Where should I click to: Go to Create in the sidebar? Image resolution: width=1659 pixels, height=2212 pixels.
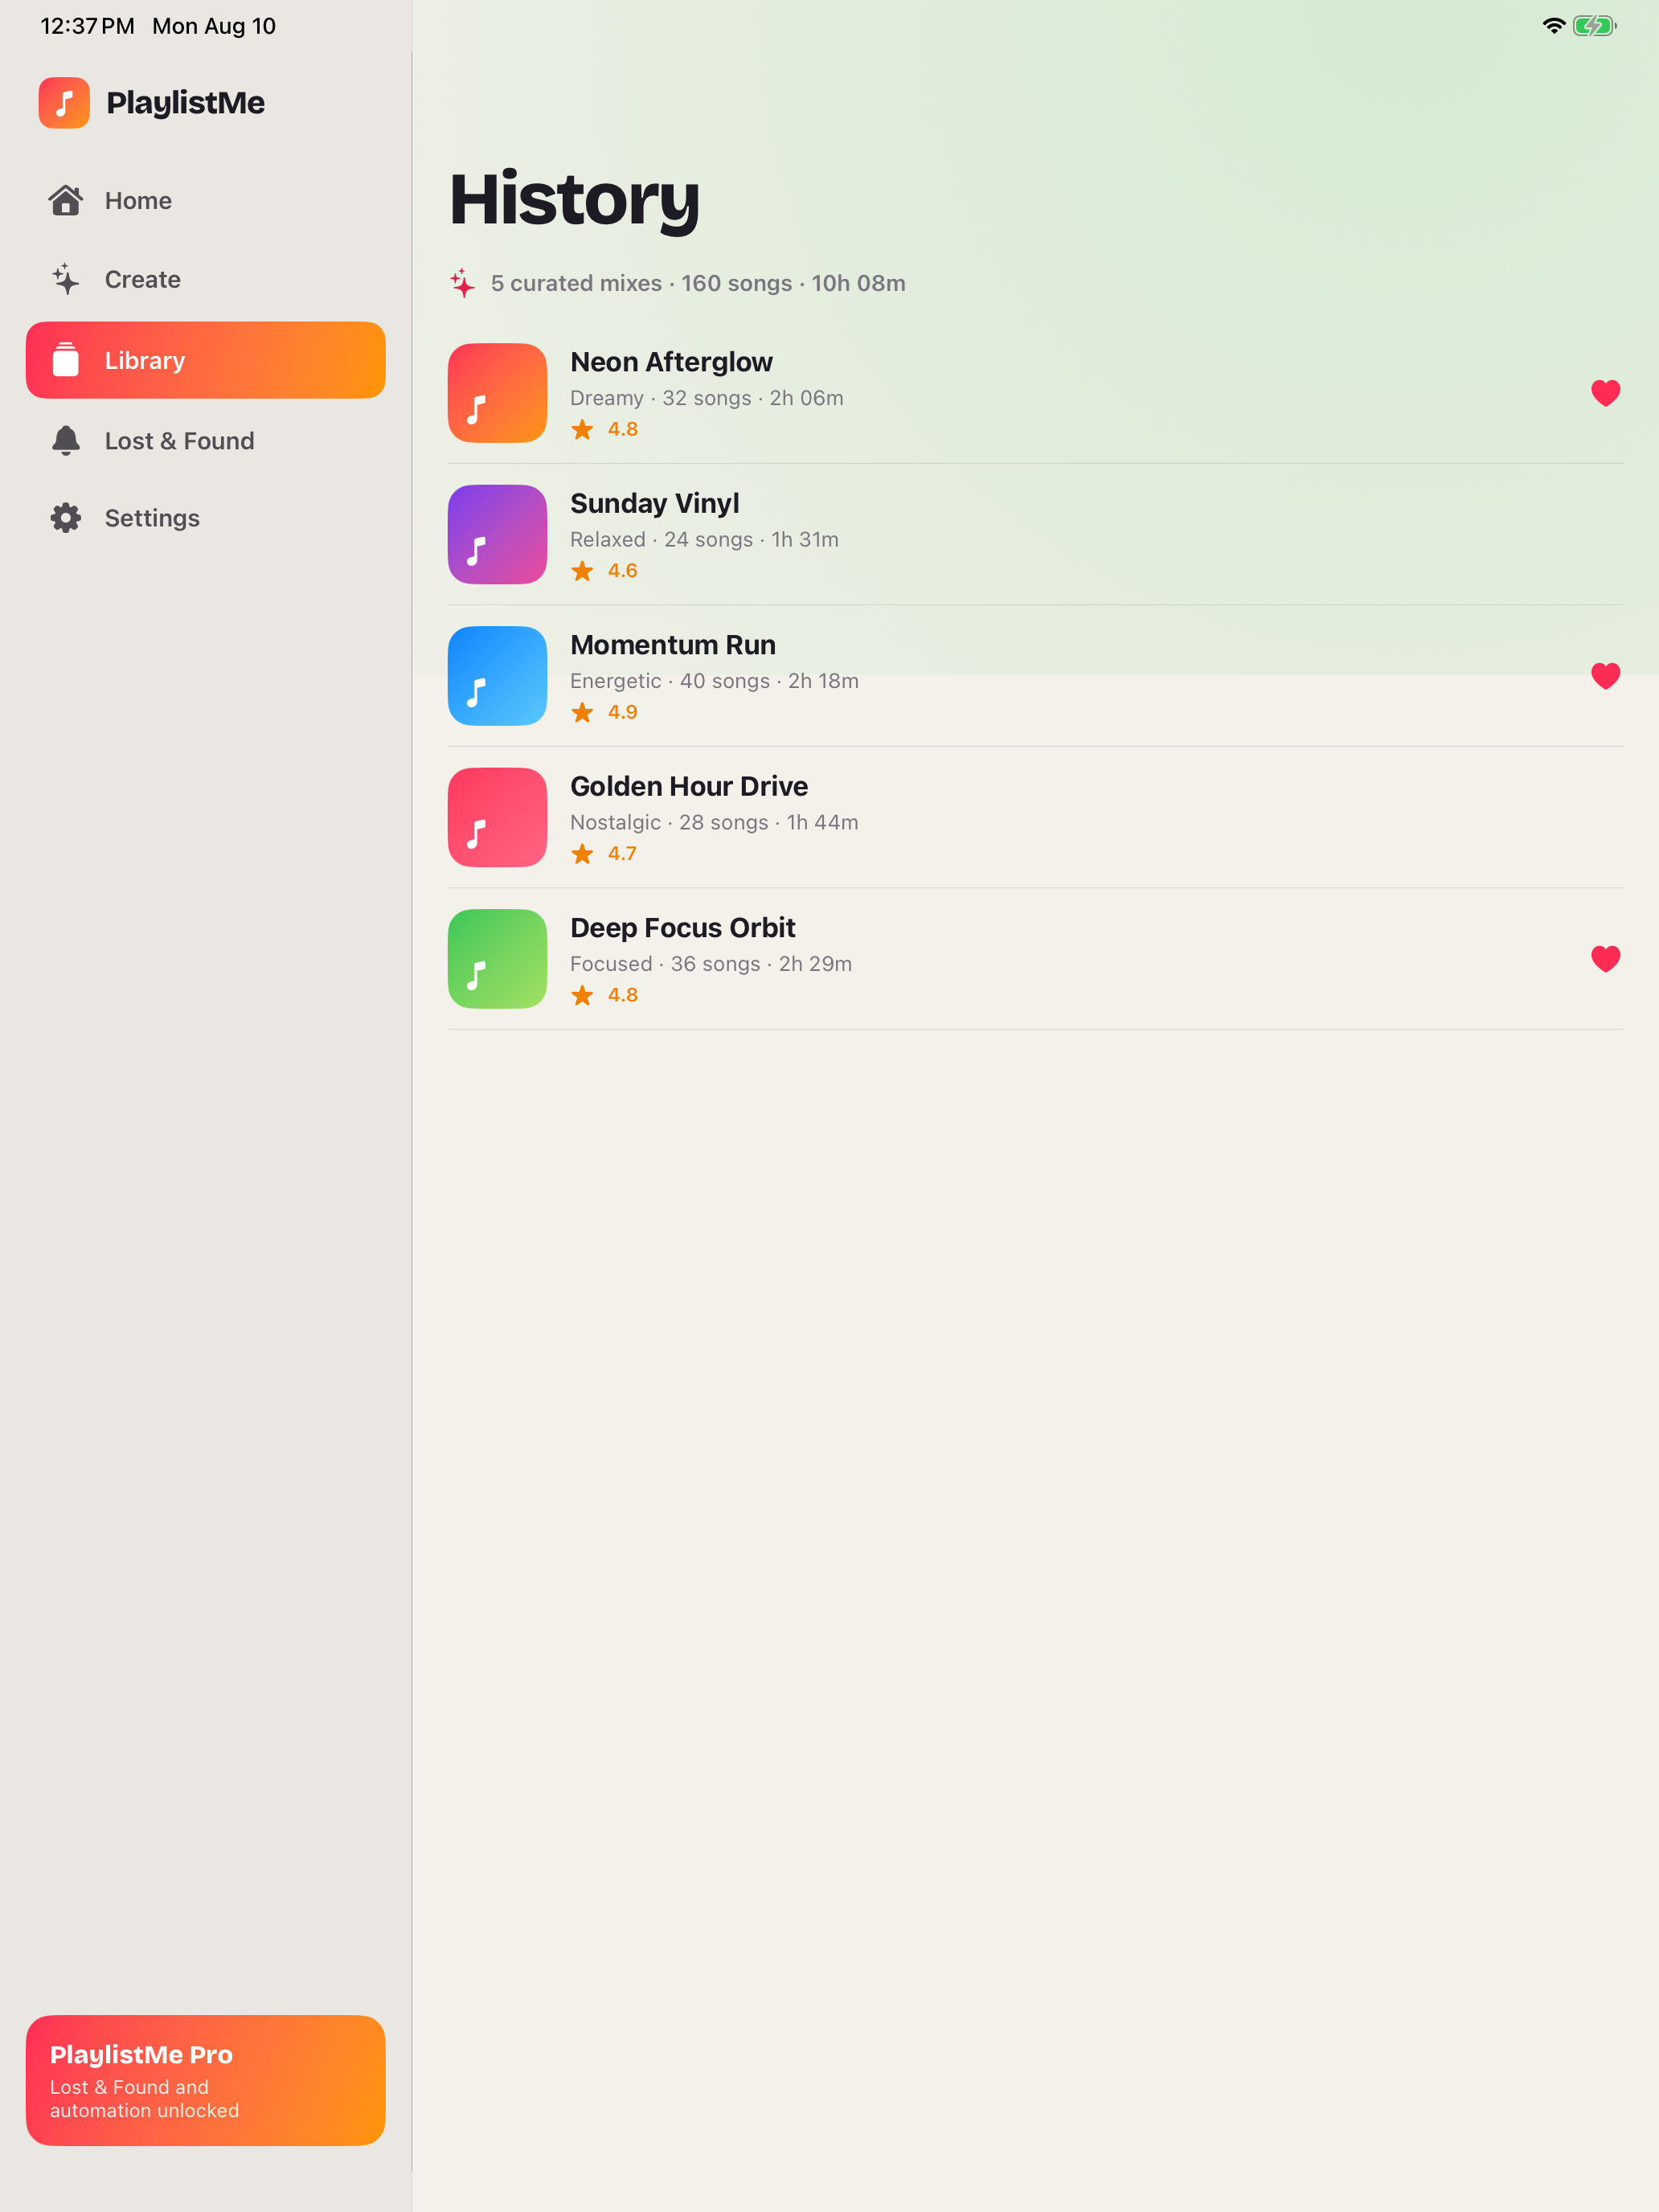205,279
